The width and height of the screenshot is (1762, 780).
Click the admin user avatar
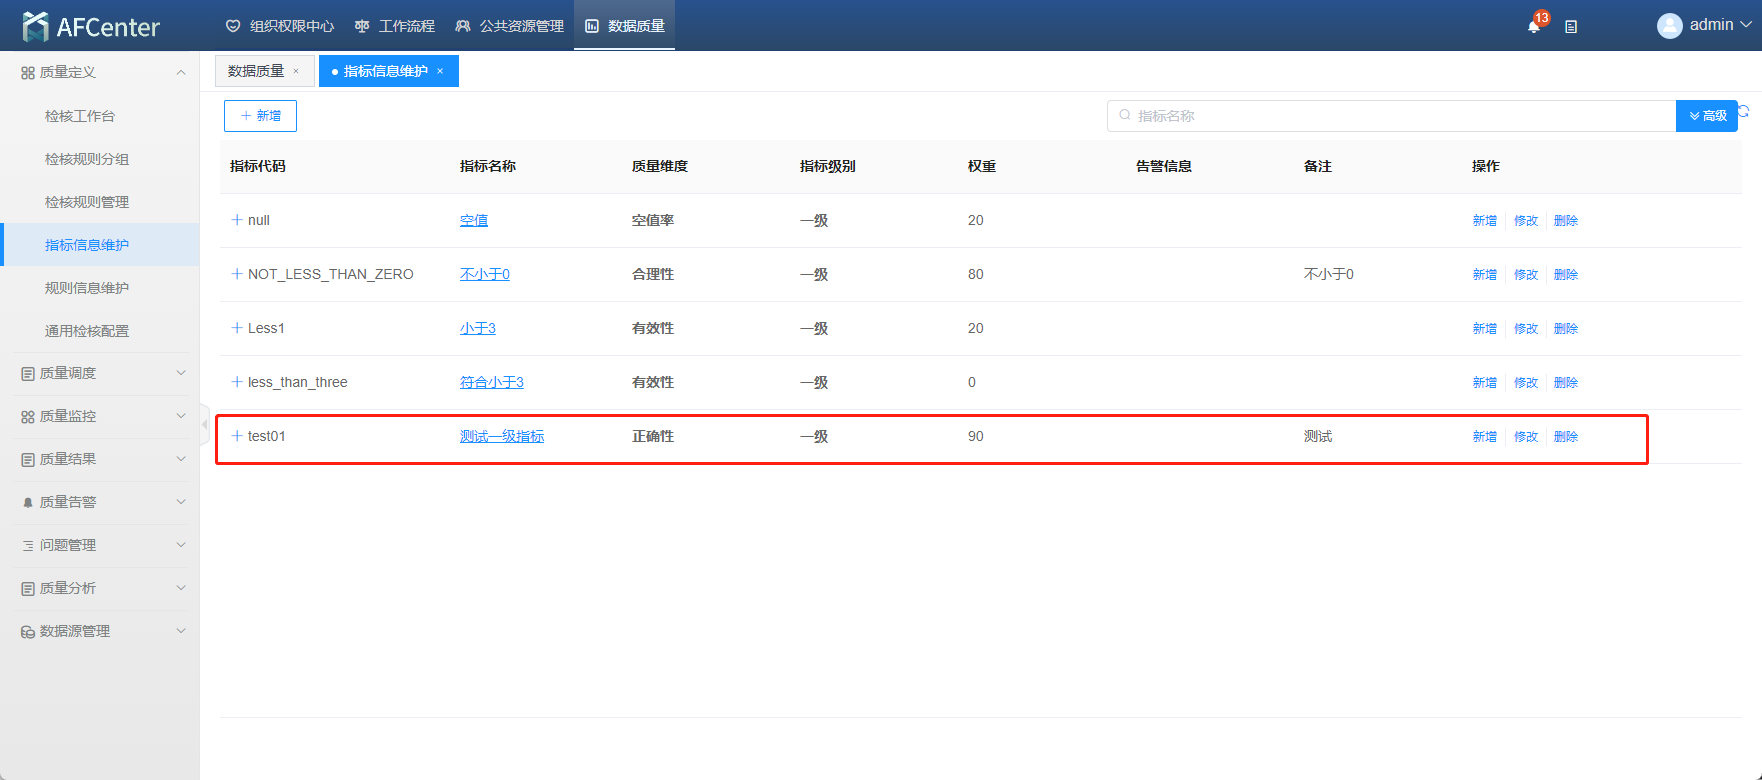[x=1669, y=26]
